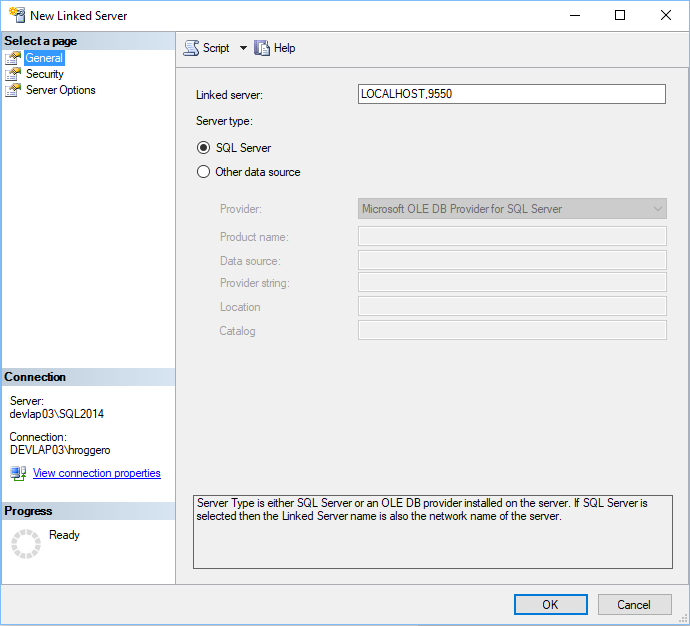The width and height of the screenshot is (690, 626).
Task: Click the Linked server text field
Action: [x=511, y=94]
